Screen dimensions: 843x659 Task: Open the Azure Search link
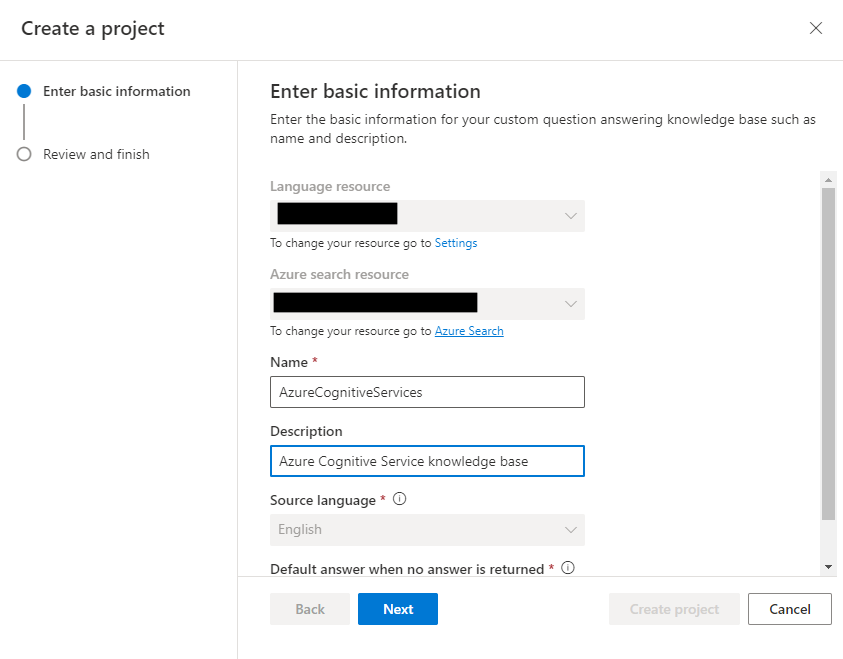(469, 331)
